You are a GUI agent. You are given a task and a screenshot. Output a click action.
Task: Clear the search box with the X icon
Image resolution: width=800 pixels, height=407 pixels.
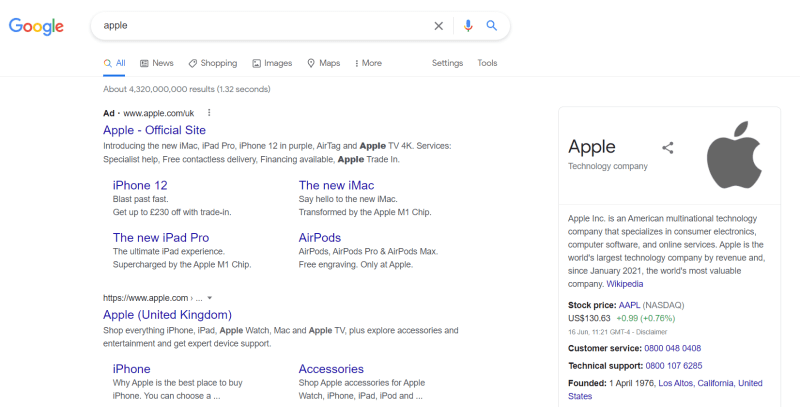click(x=438, y=26)
